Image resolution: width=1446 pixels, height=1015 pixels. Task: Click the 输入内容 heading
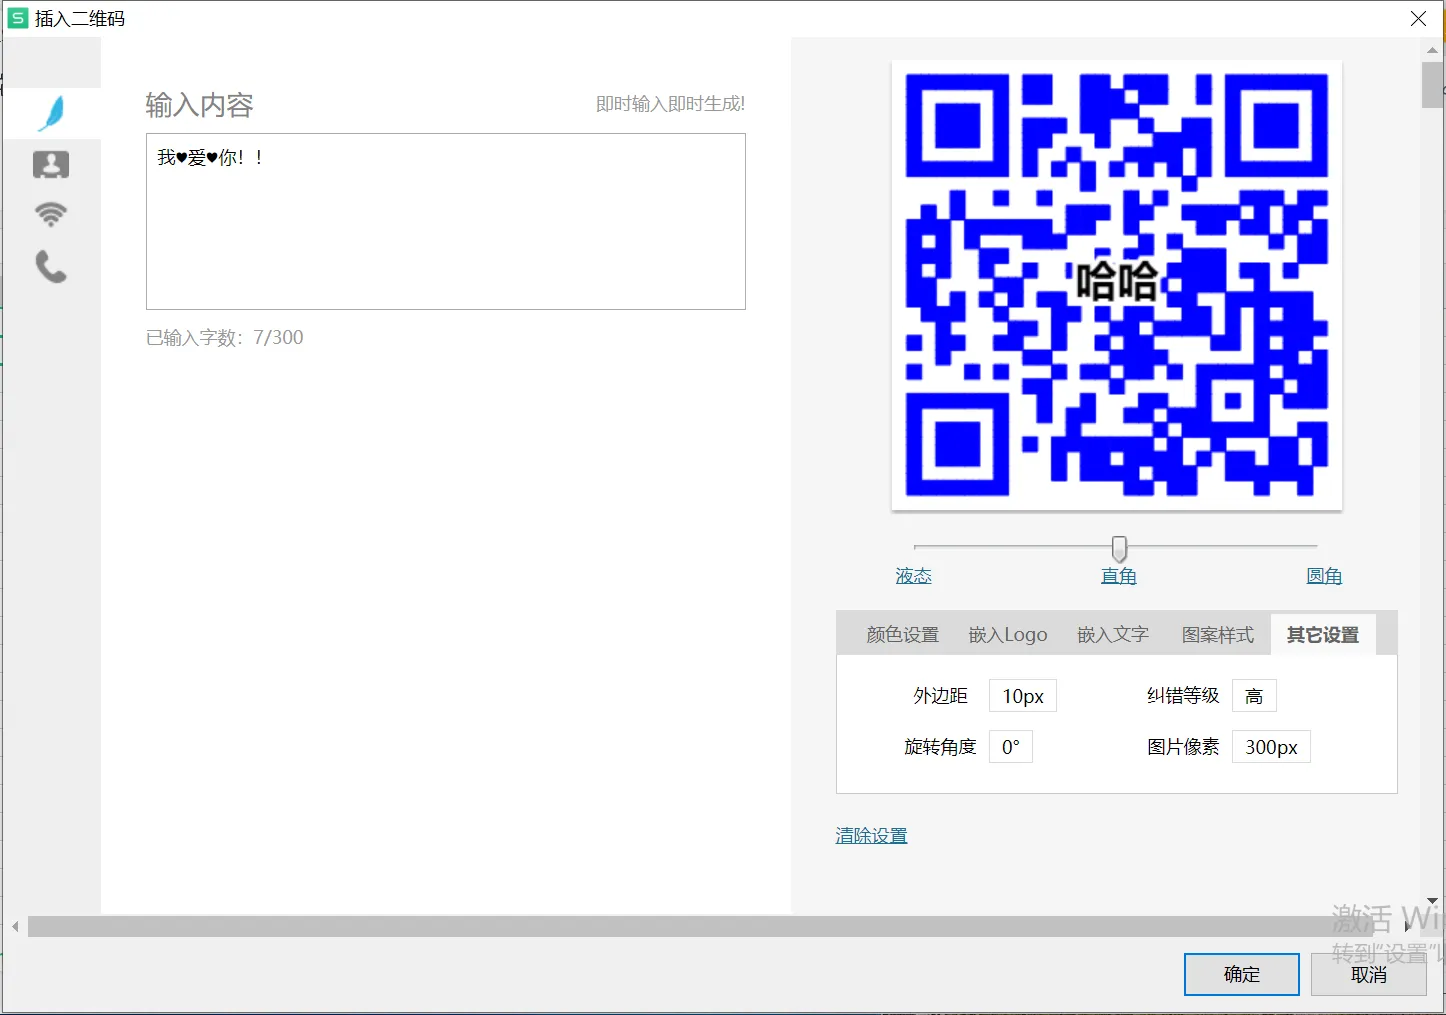coord(199,105)
